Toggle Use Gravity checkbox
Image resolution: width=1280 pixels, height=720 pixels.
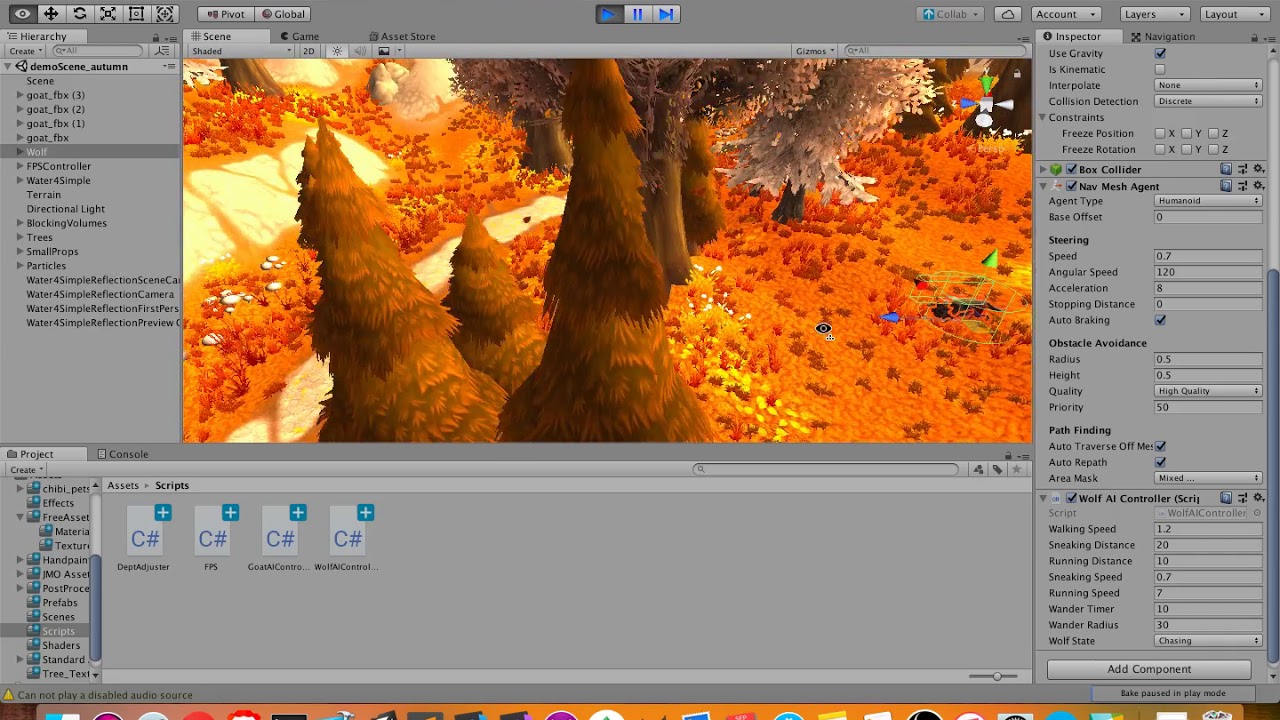[x=1160, y=53]
